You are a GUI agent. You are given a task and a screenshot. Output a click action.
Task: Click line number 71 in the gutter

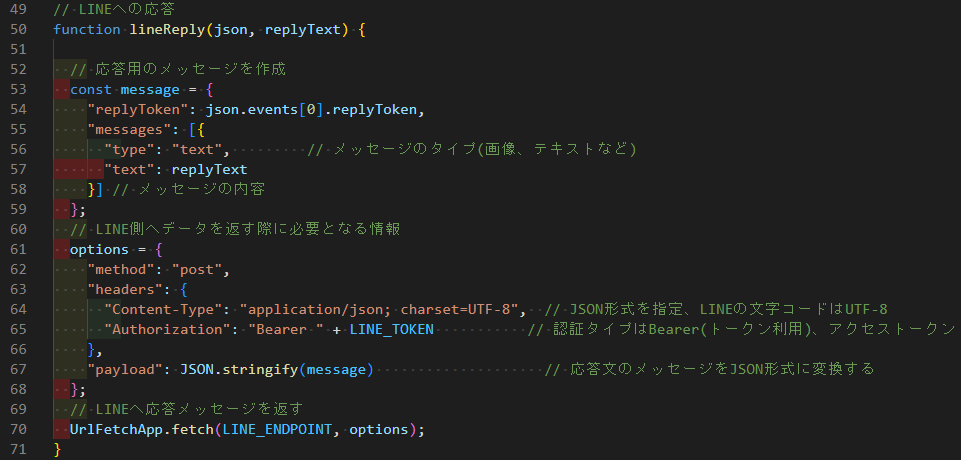click(19, 449)
